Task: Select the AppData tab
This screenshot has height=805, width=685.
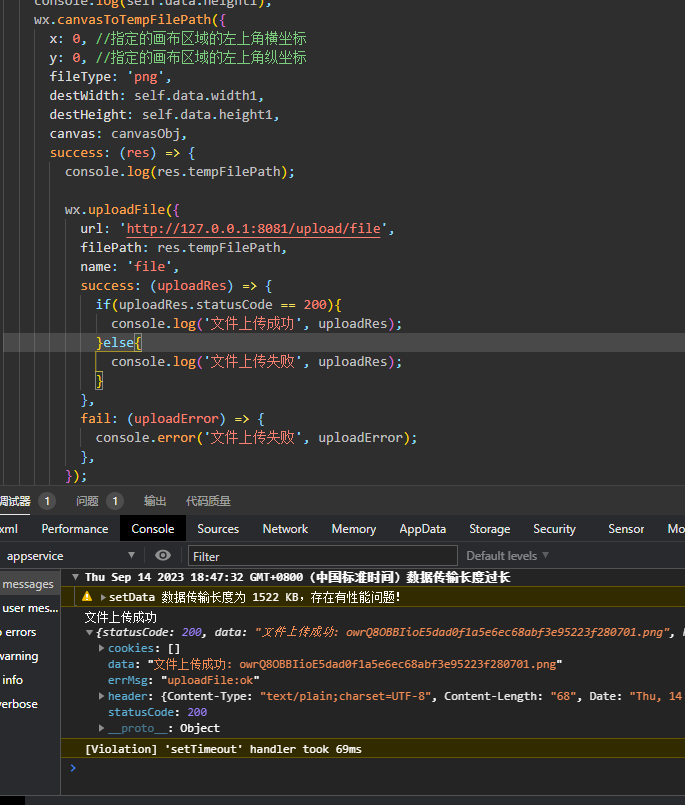Action: click(x=423, y=529)
